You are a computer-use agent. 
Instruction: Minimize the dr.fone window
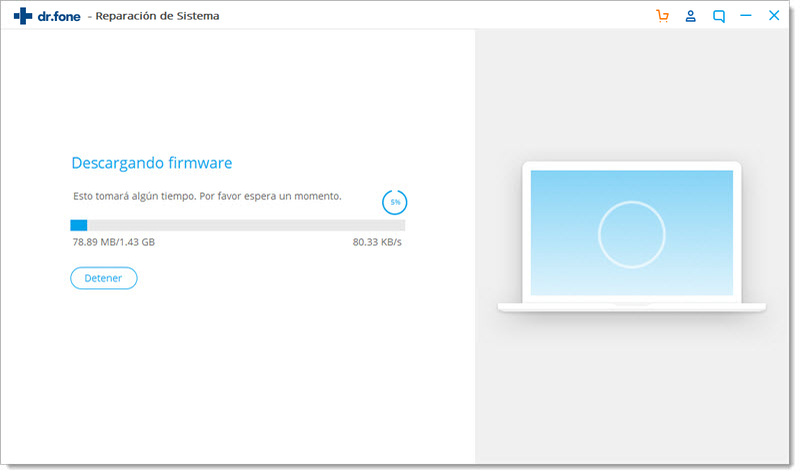coord(745,16)
